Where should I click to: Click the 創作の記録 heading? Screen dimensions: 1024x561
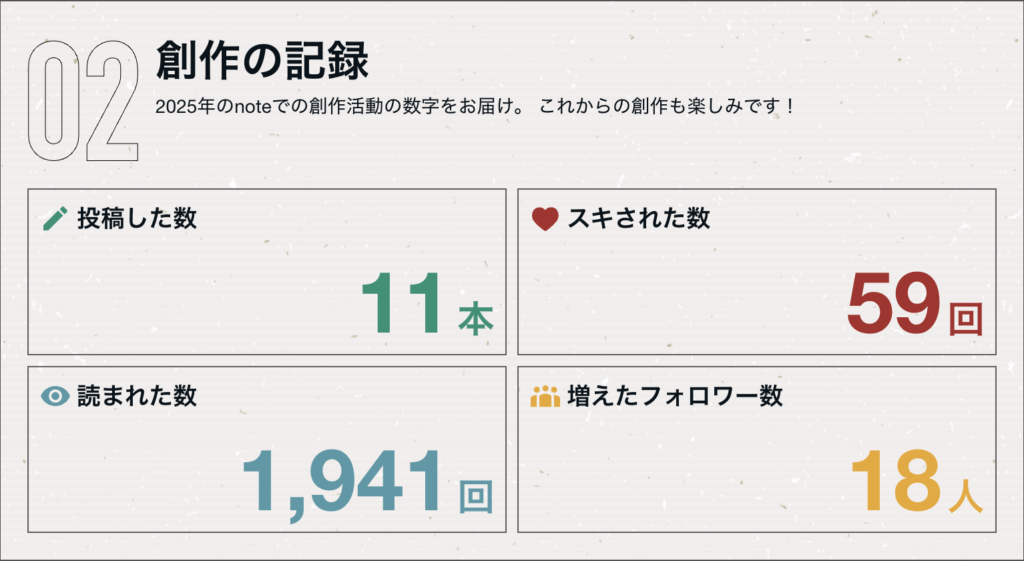click(262, 62)
